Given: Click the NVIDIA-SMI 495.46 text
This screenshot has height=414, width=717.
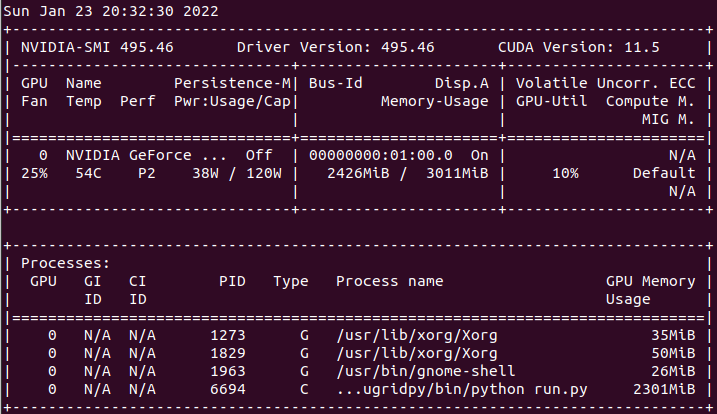Looking at the screenshot, I should pos(97,47).
